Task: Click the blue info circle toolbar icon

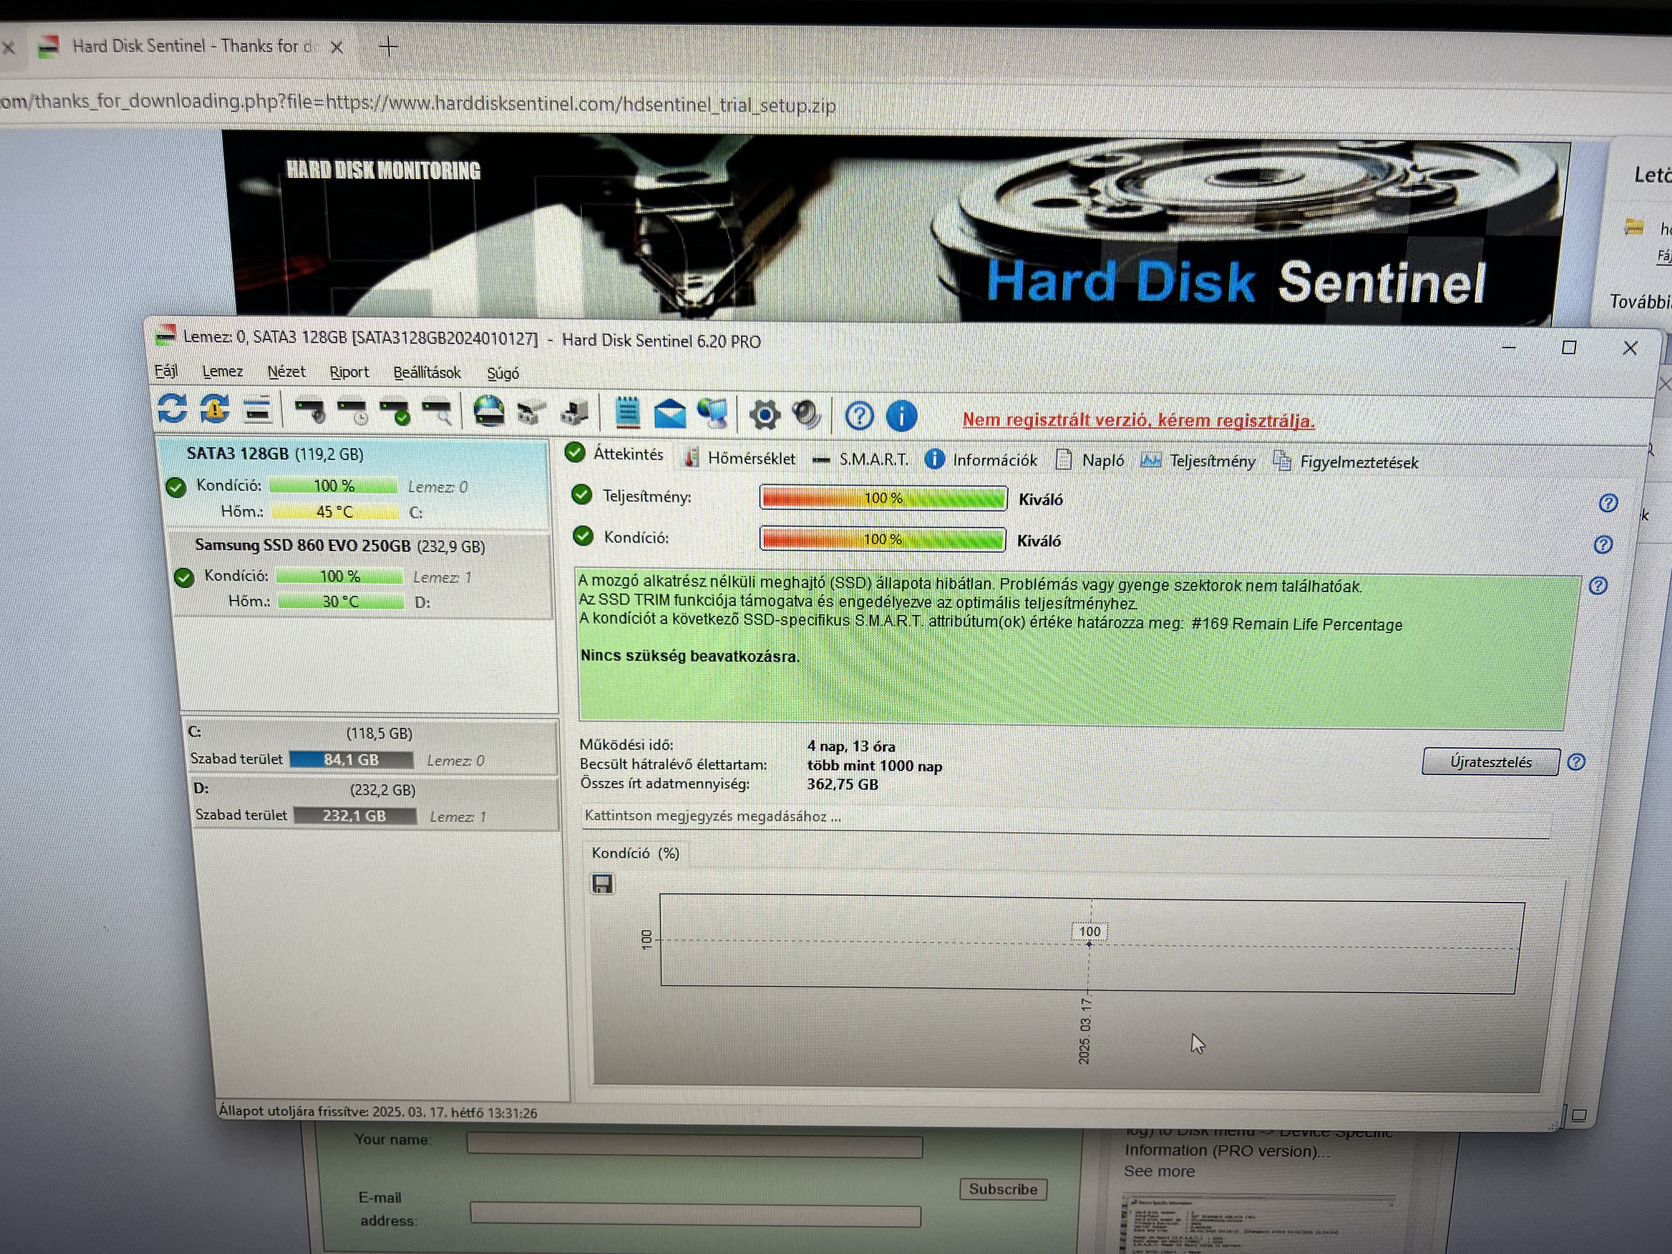Action: (901, 415)
